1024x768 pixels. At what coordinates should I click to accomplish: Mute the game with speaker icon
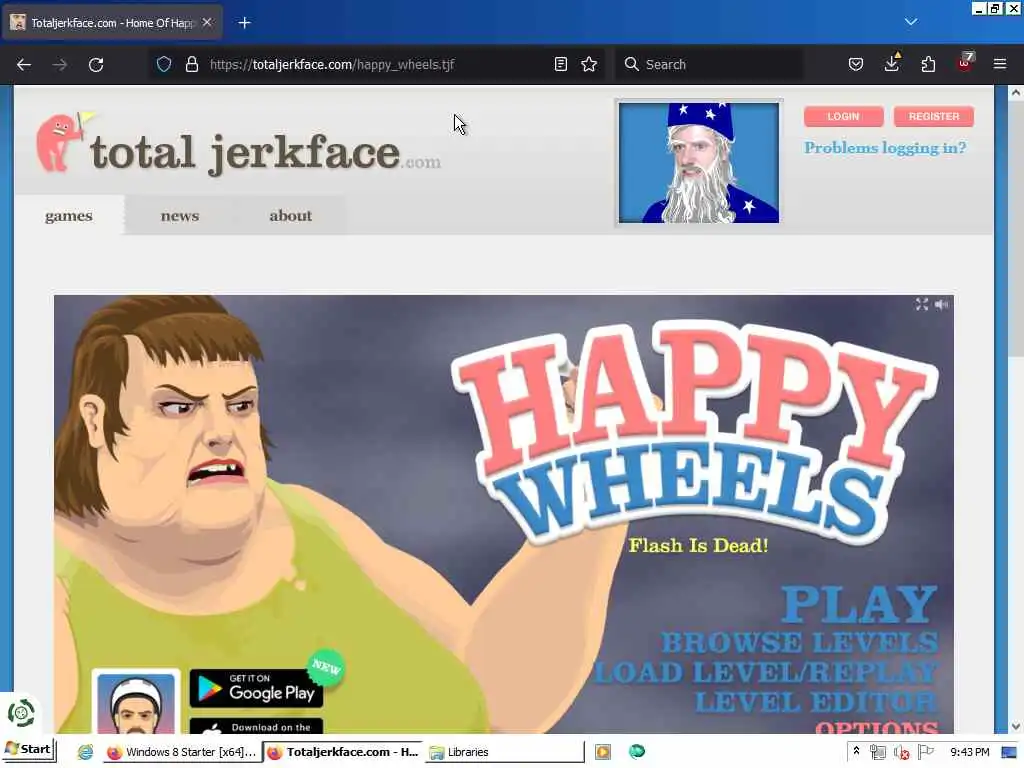pos(941,304)
